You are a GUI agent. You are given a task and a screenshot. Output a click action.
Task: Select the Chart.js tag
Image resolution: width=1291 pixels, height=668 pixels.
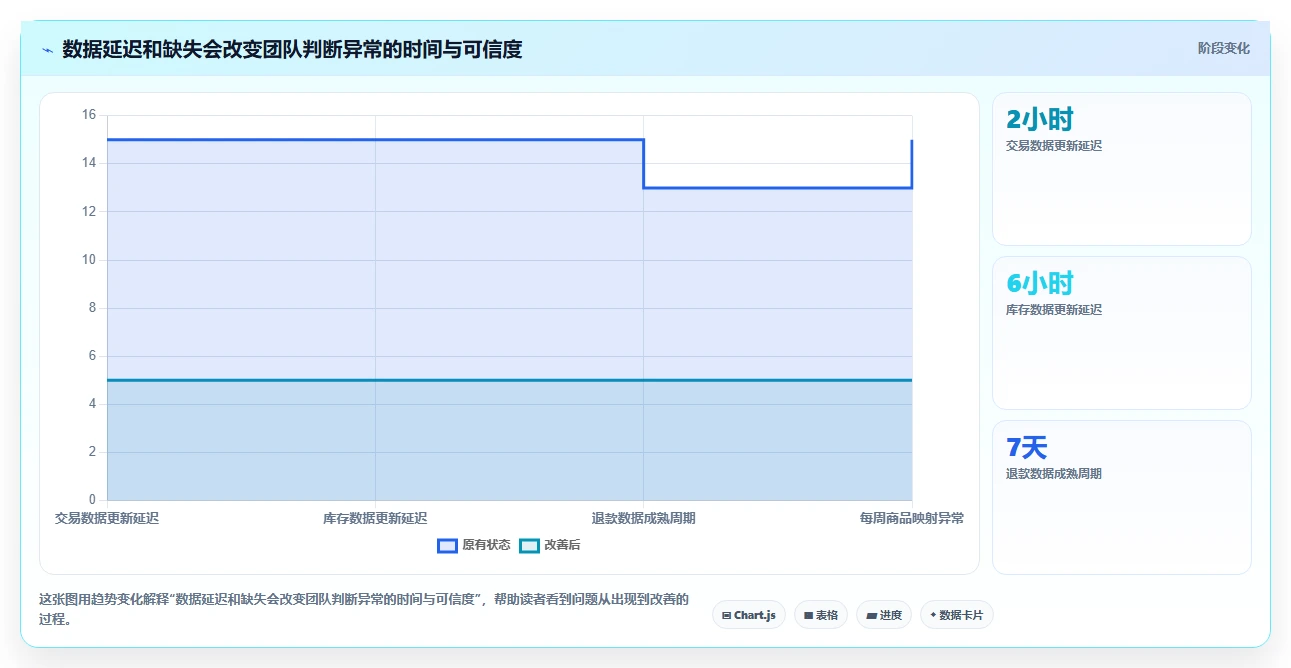[x=749, y=615]
